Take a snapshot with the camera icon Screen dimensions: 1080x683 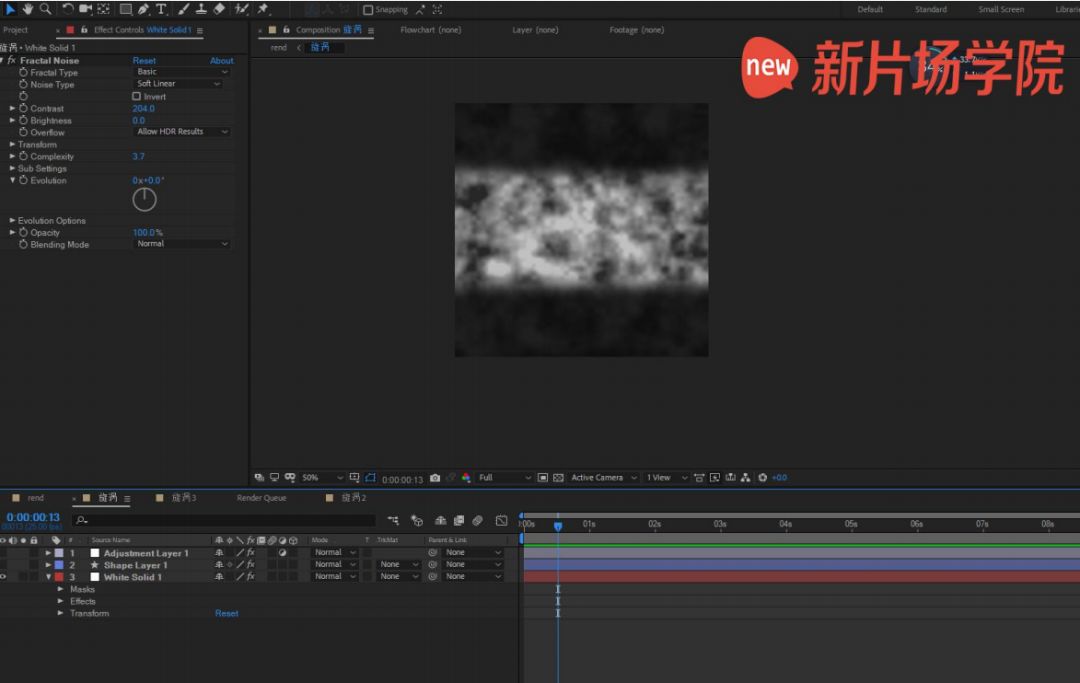(435, 478)
